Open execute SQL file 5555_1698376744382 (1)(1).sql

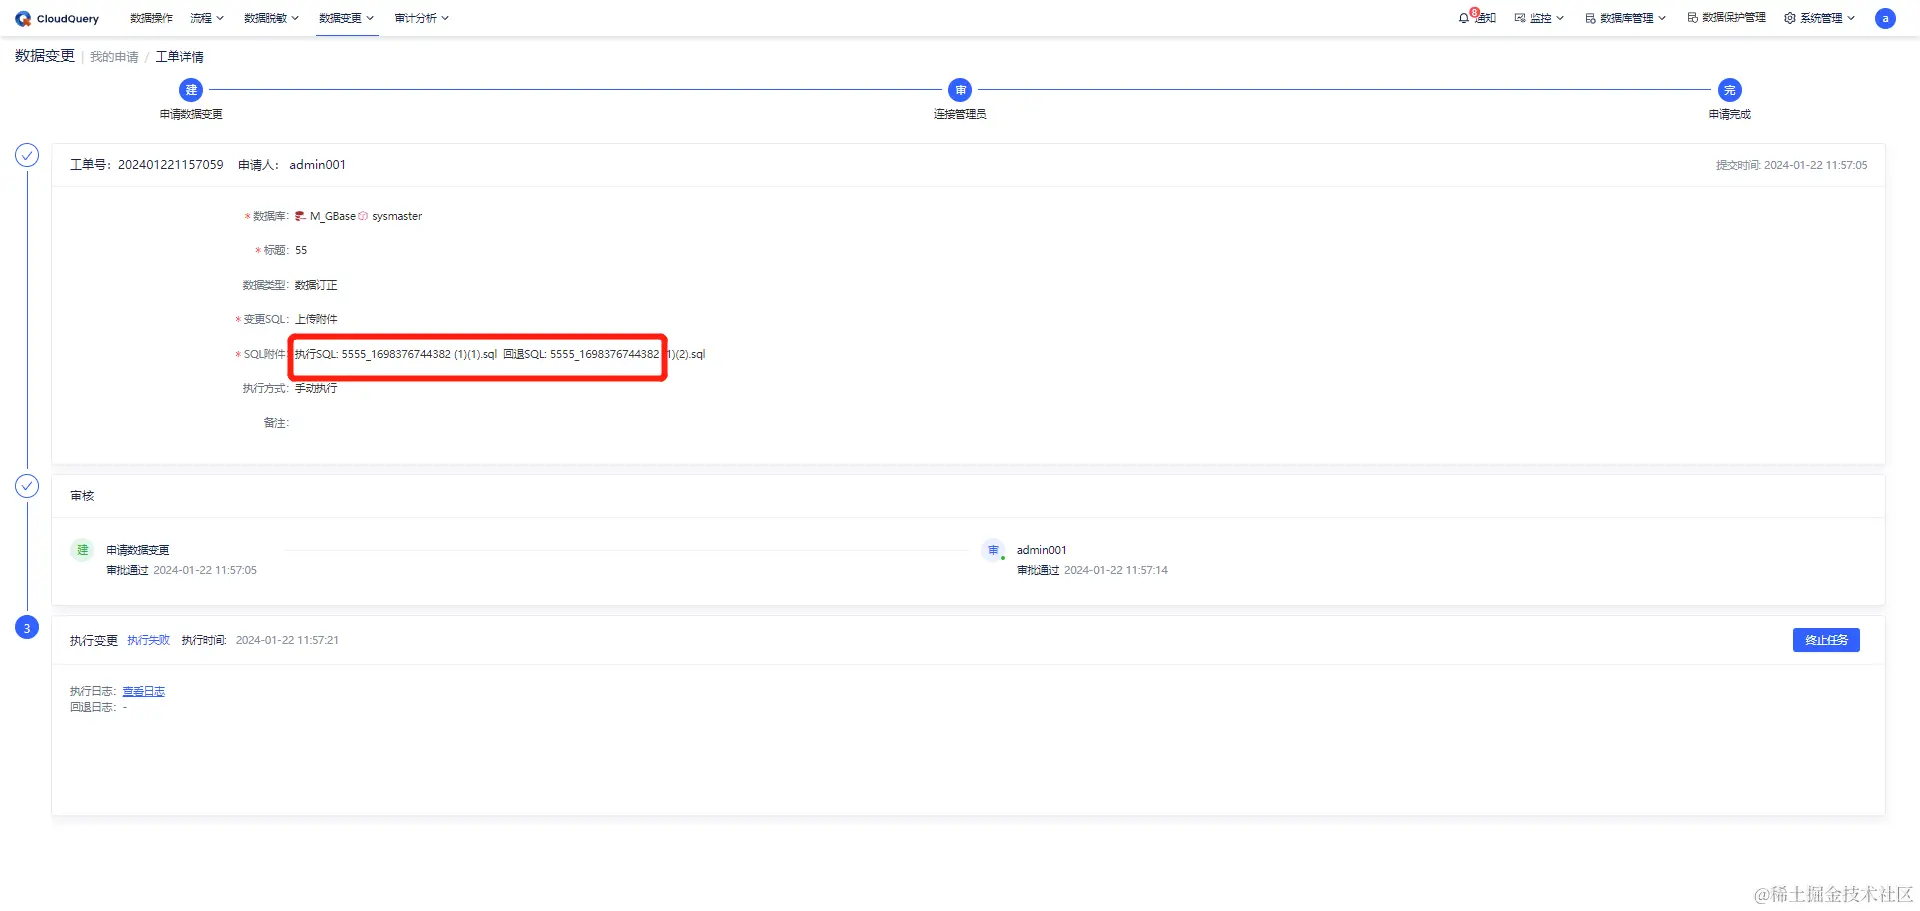click(x=419, y=354)
